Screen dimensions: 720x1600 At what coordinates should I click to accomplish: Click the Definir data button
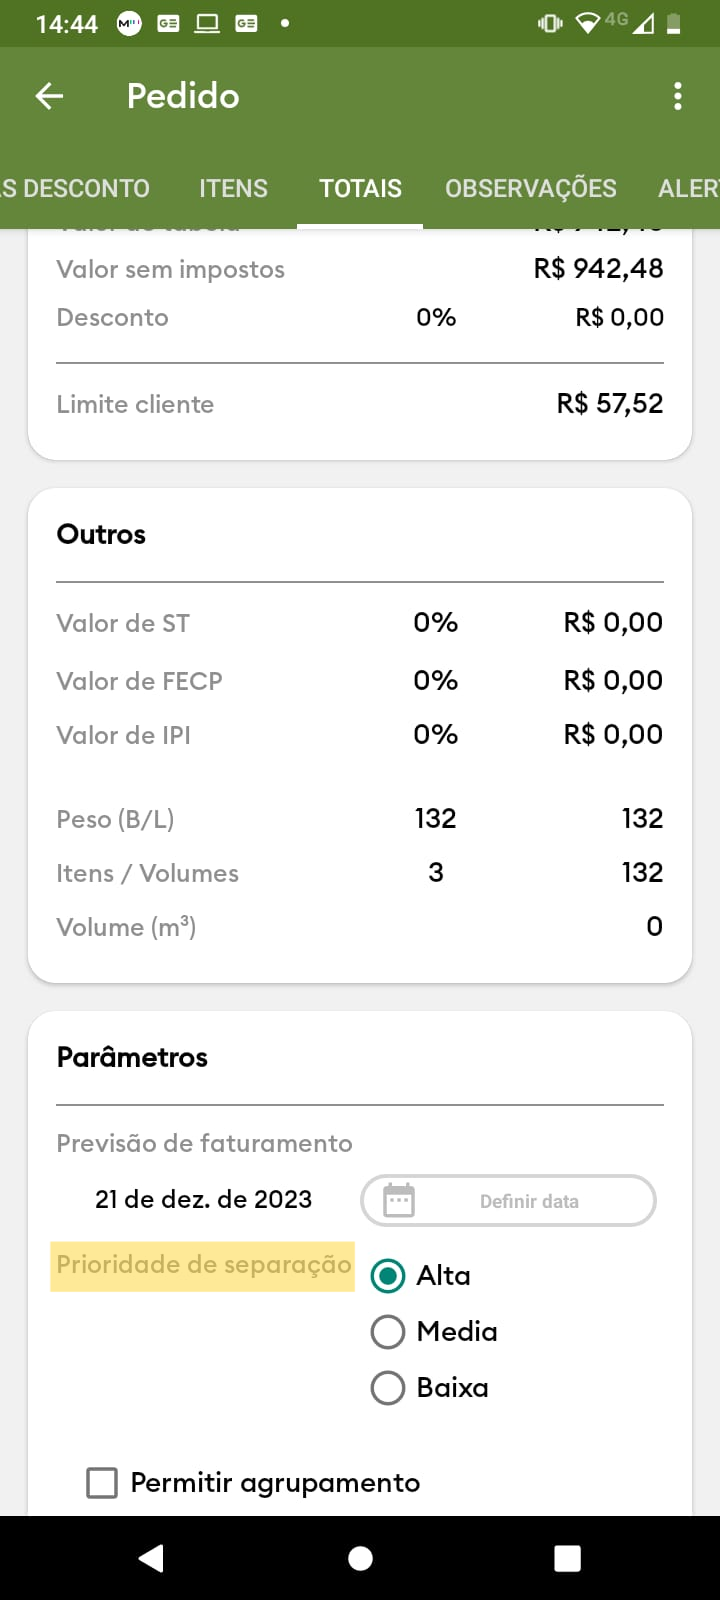click(529, 1201)
